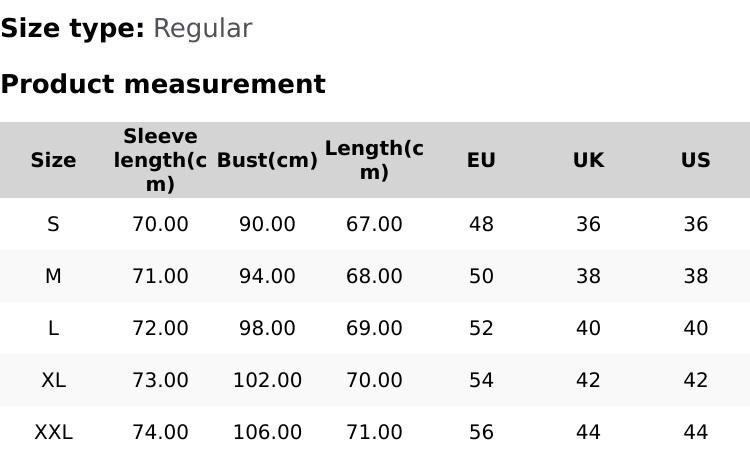Image resolution: width=750 pixels, height=458 pixels.
Task: Click the bust value 102.00
Action: (267, 380)
